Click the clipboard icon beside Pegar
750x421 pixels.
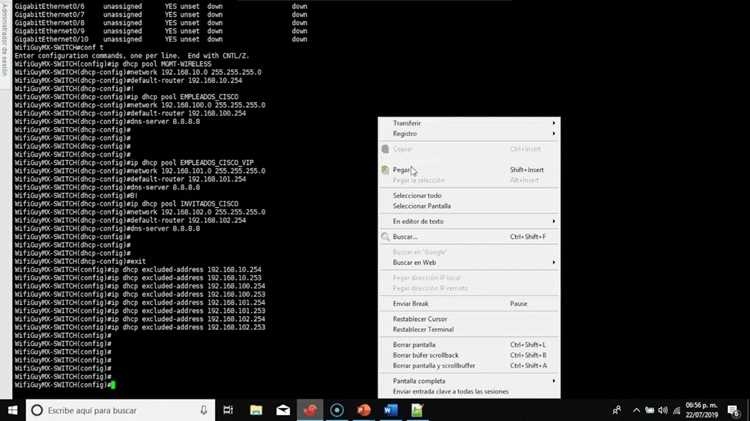(x=386, y=170)
